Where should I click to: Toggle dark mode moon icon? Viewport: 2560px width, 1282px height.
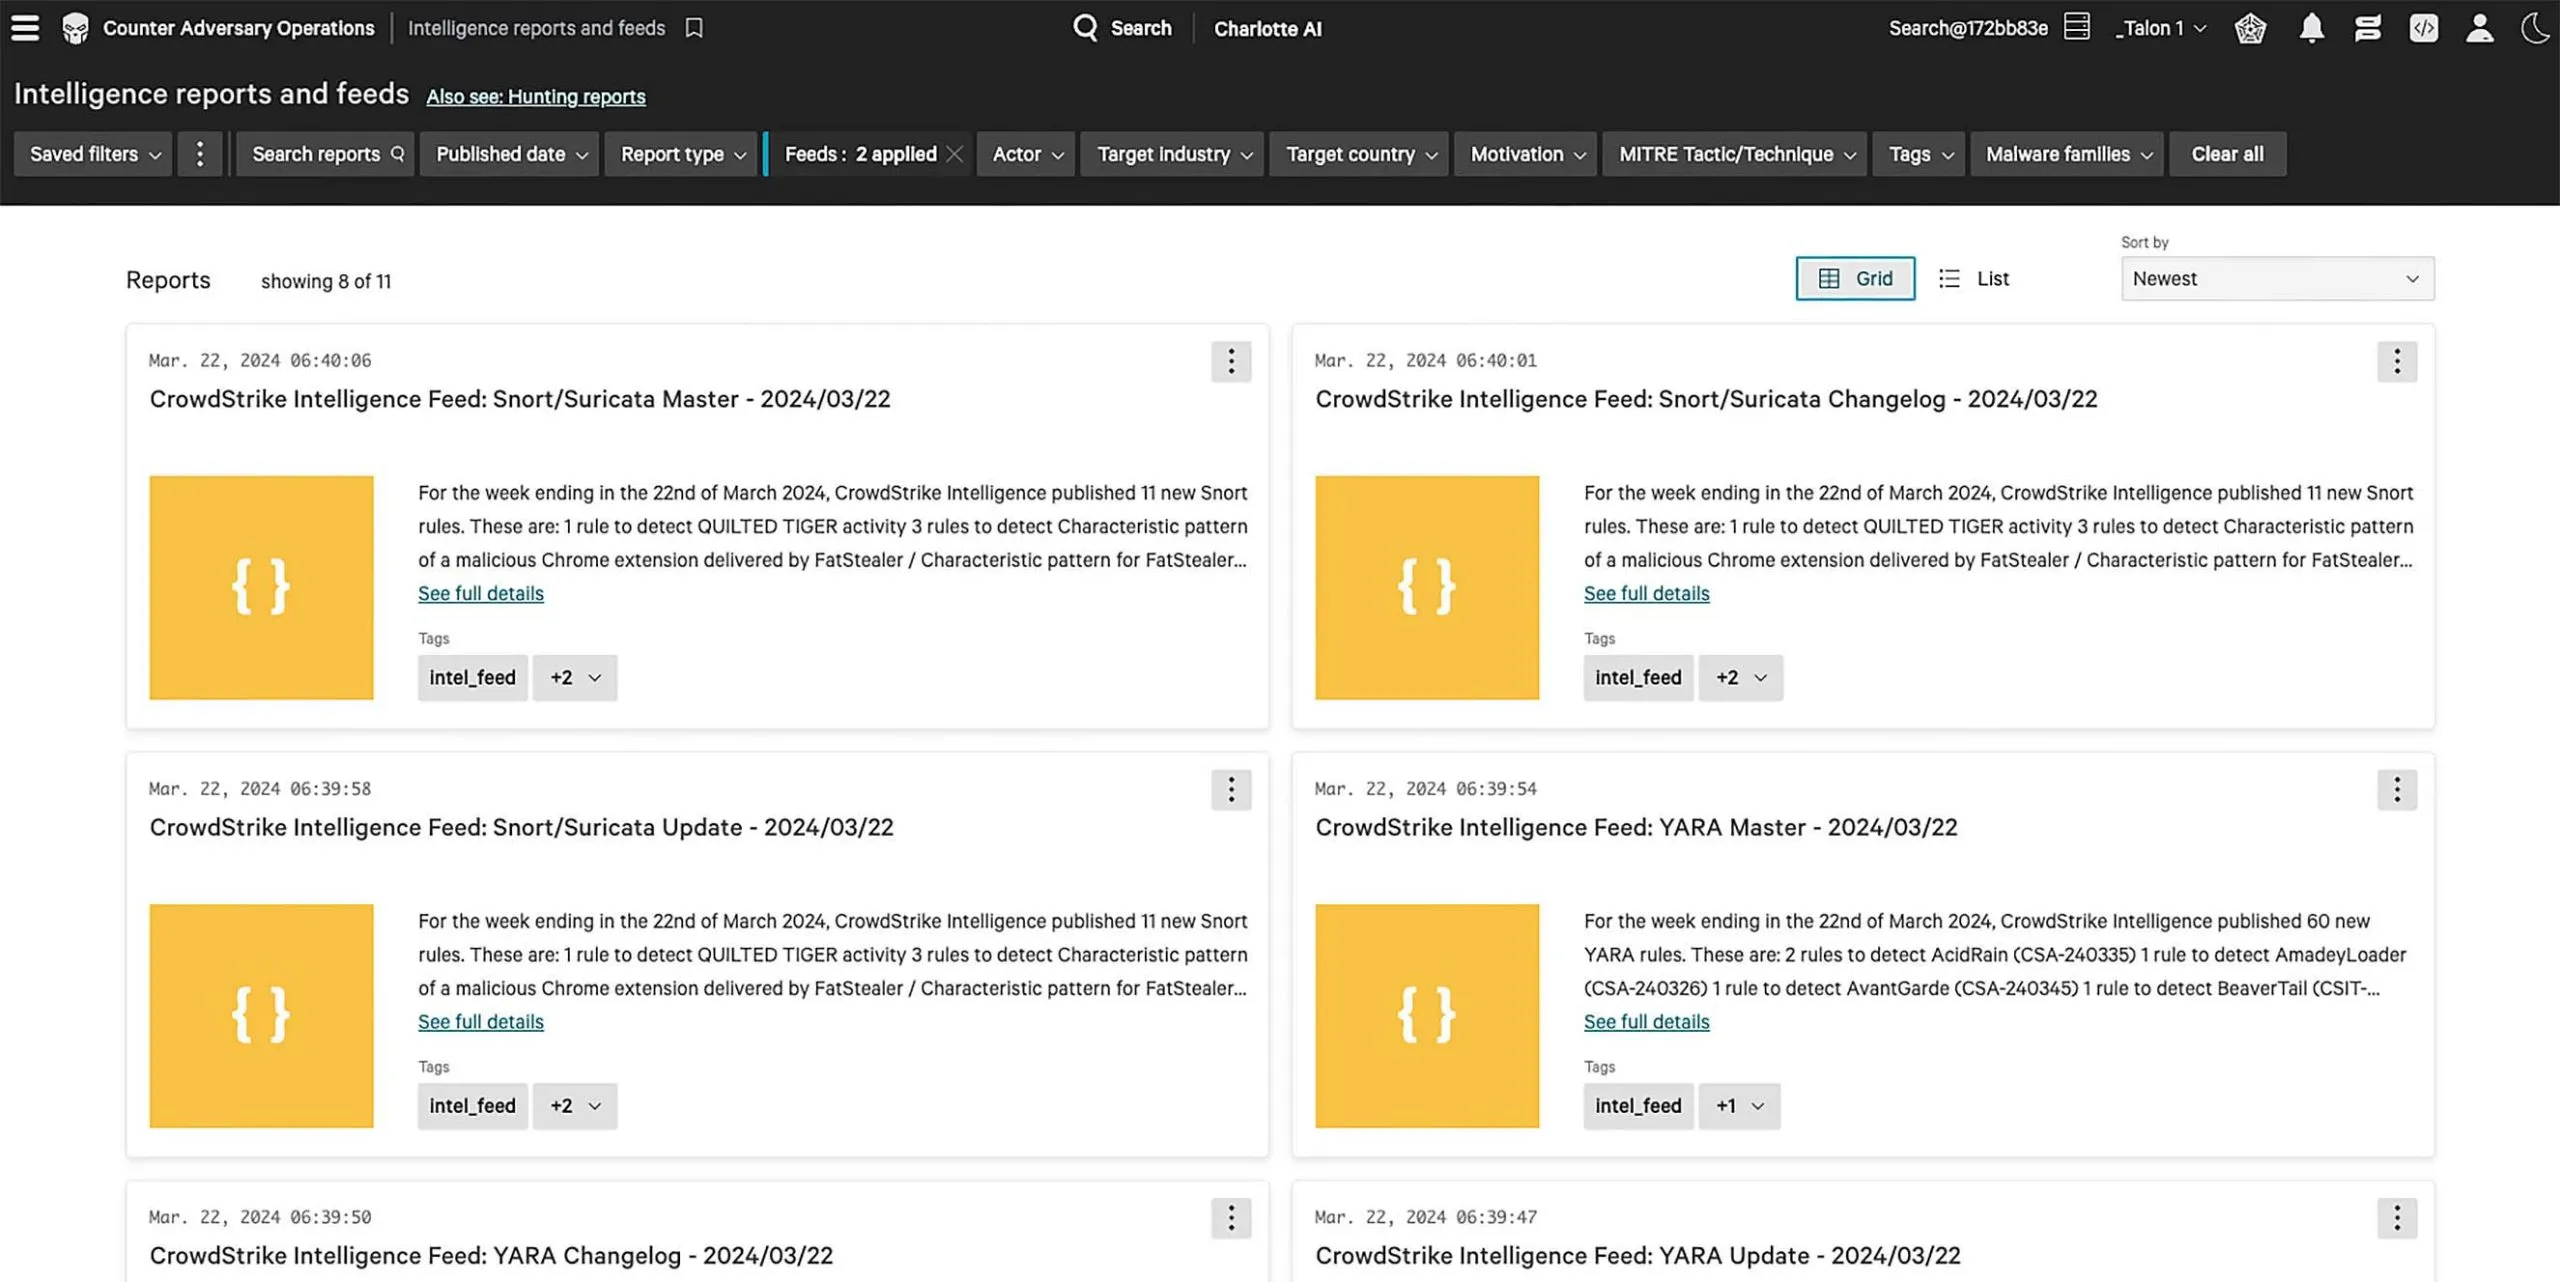tap(2536, 28)
